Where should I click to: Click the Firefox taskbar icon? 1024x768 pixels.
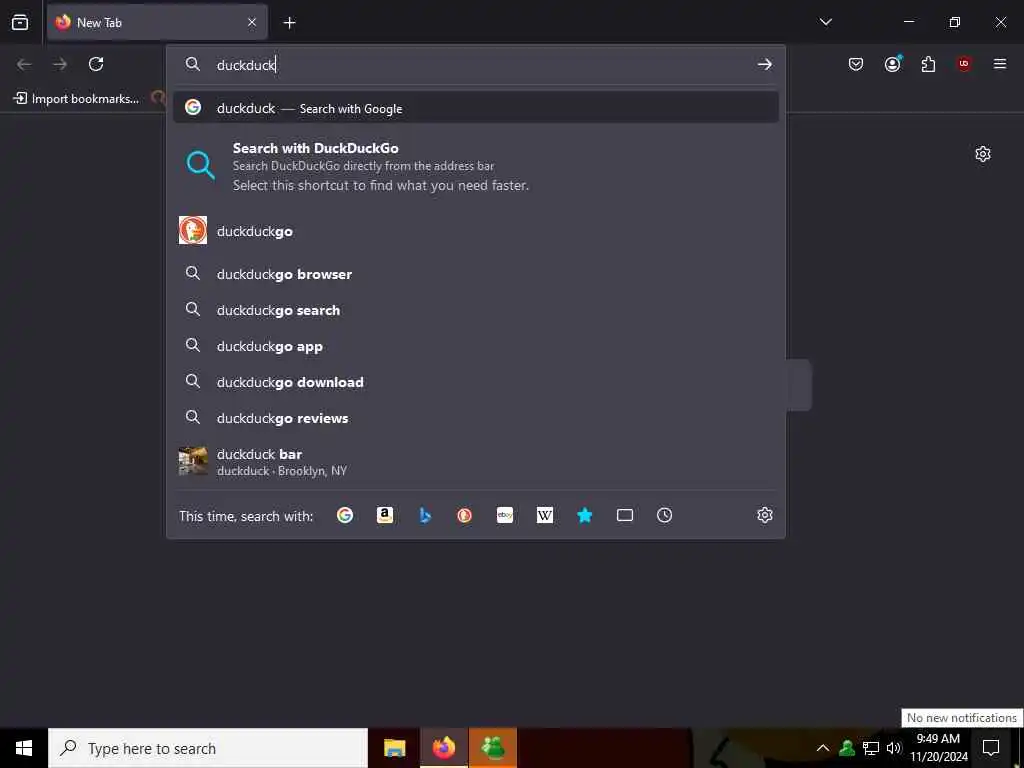444,748
